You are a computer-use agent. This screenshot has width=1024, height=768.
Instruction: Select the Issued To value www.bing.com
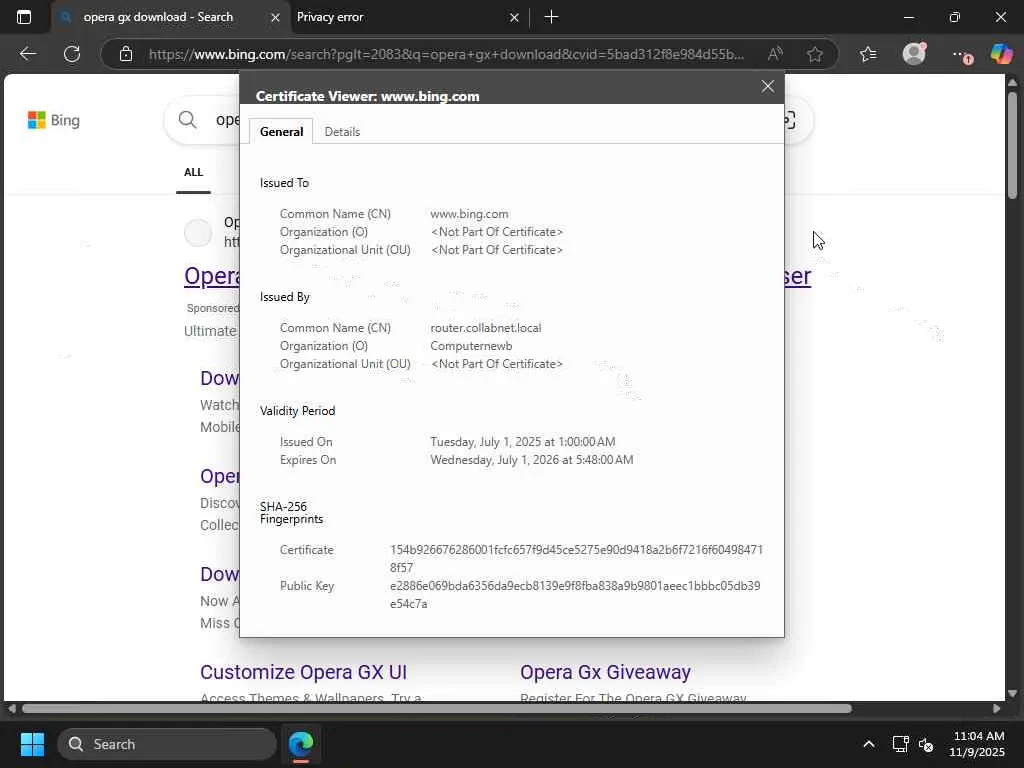(x=469, y=214)
